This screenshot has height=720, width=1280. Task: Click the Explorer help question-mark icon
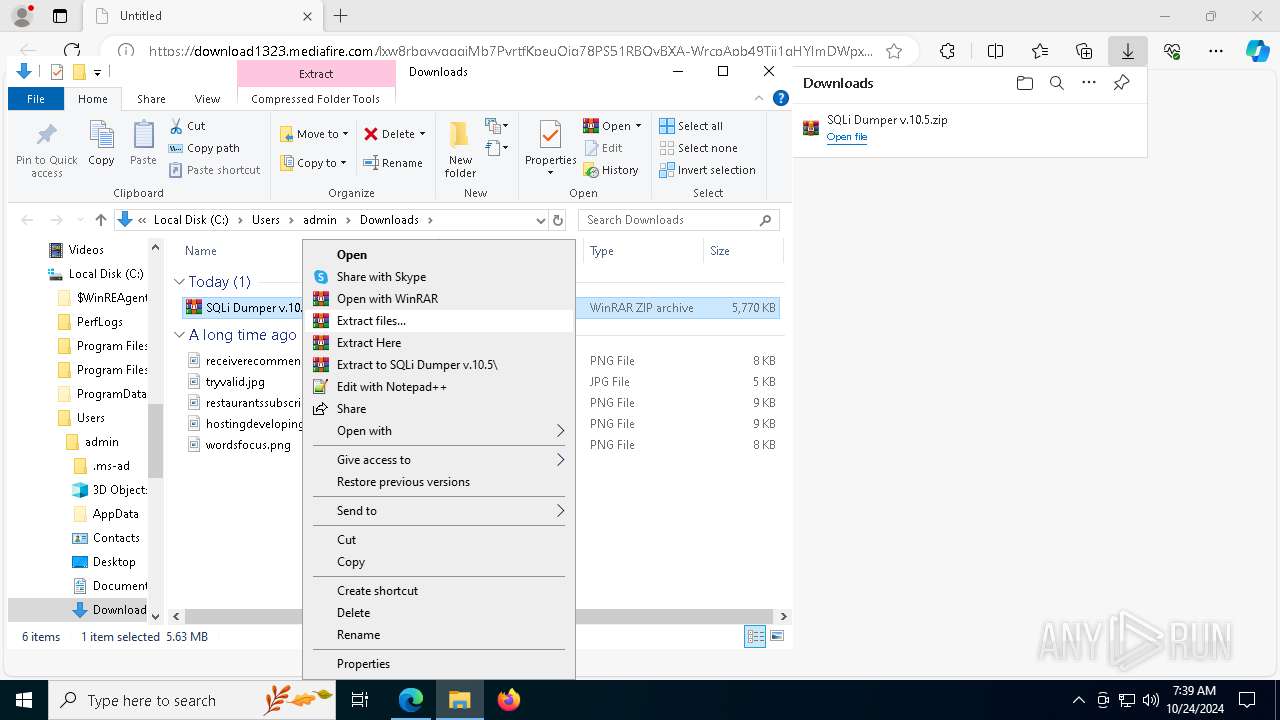coord(781,98)
